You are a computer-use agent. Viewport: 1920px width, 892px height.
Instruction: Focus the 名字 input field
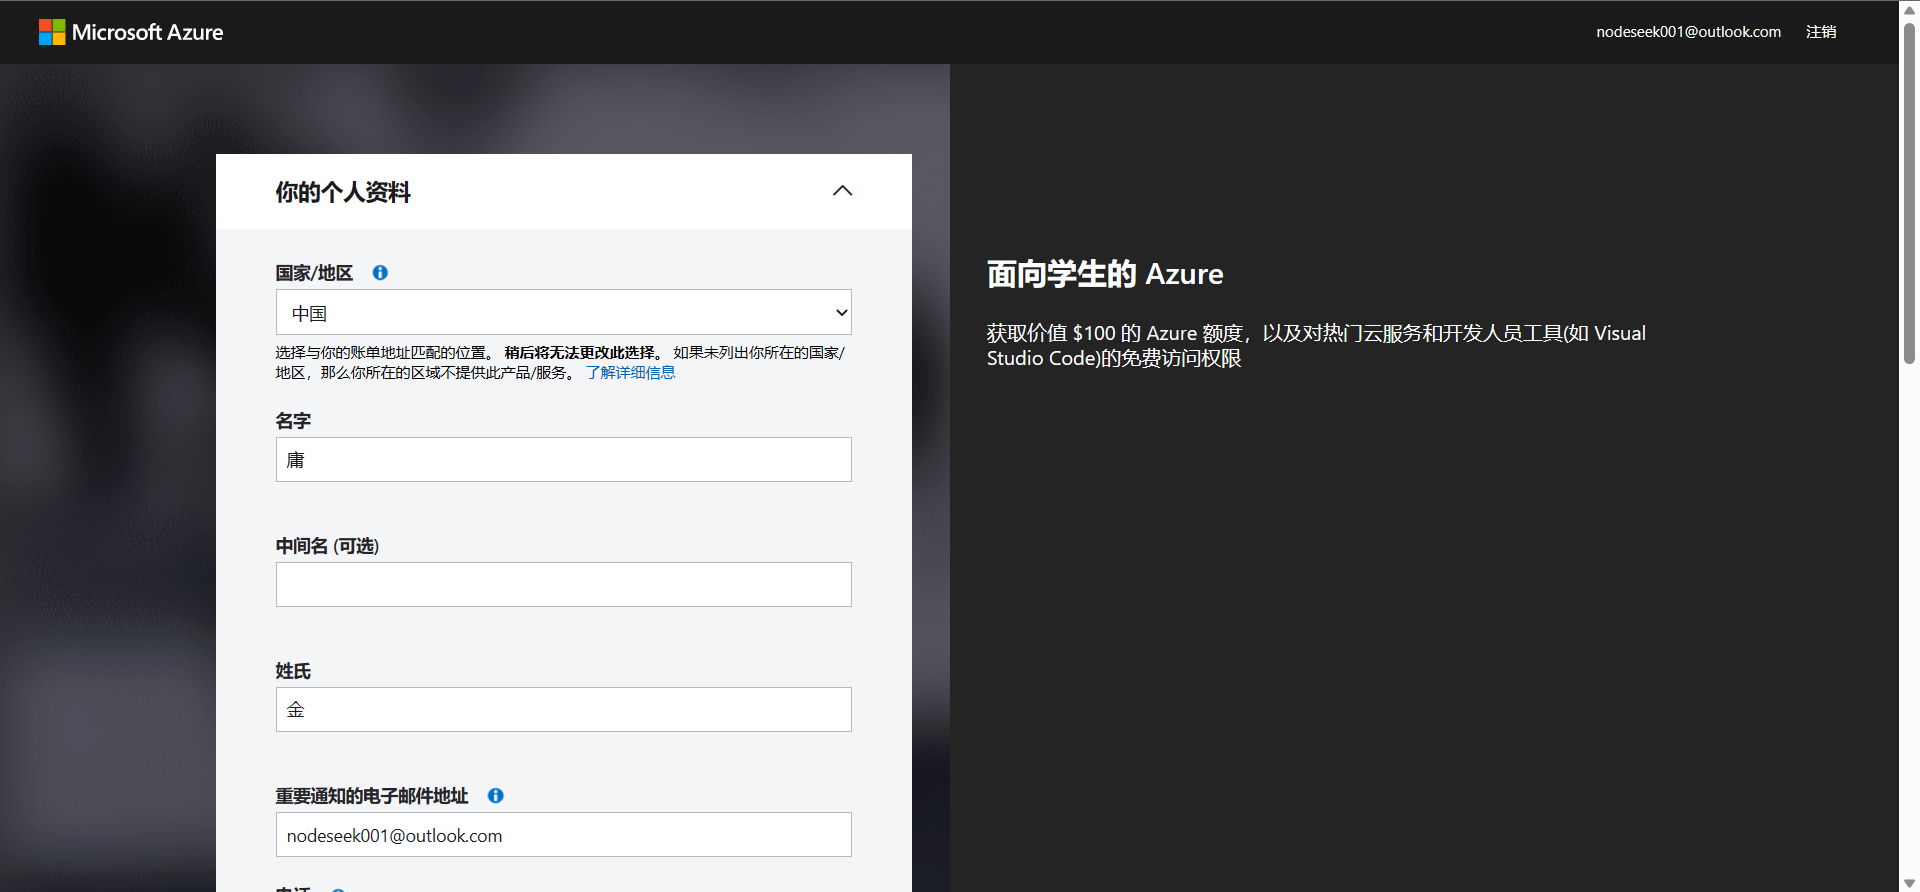click(x=563, y=460)
